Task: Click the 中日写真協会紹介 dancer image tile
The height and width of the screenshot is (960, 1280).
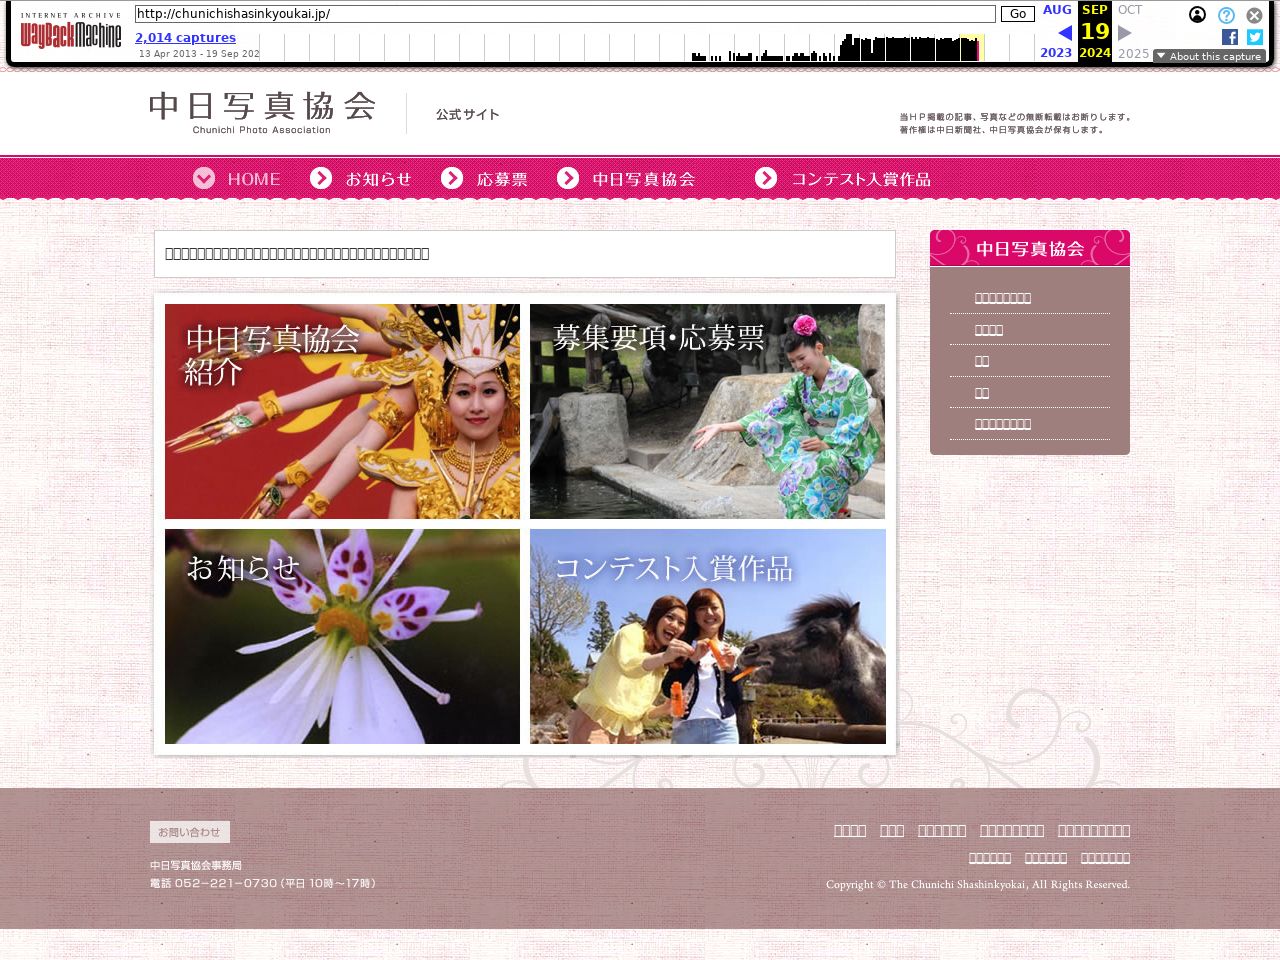Action: tap(342, 411)
